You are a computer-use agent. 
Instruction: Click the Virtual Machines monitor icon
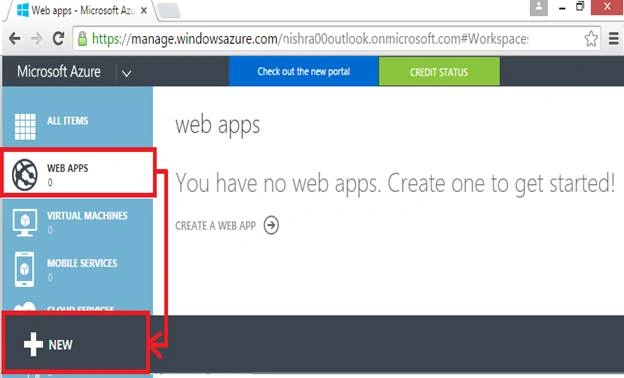[x=25, y=222]
